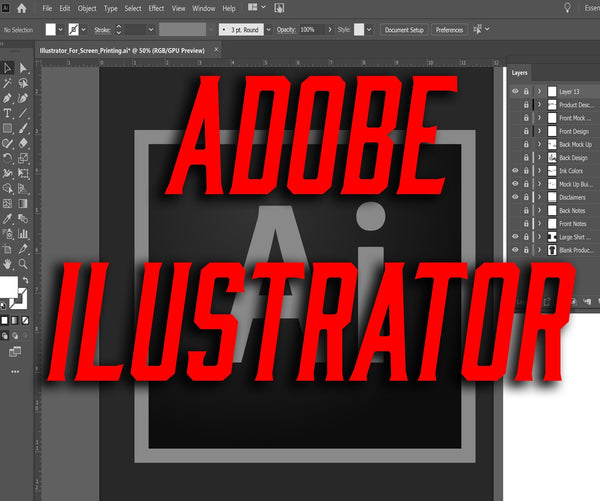Select the Rectangle tool
The height and width of the screenshot is (501, 600).
(7, 128)
